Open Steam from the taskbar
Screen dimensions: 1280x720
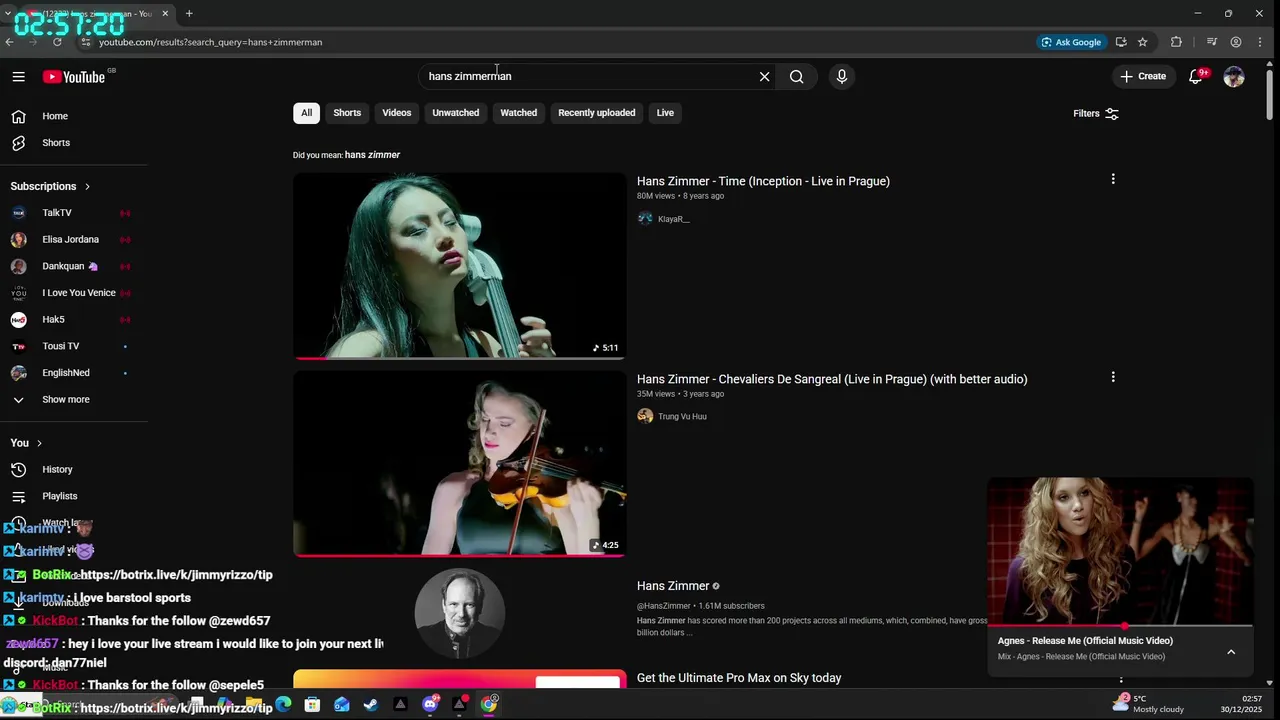[371, 704]
